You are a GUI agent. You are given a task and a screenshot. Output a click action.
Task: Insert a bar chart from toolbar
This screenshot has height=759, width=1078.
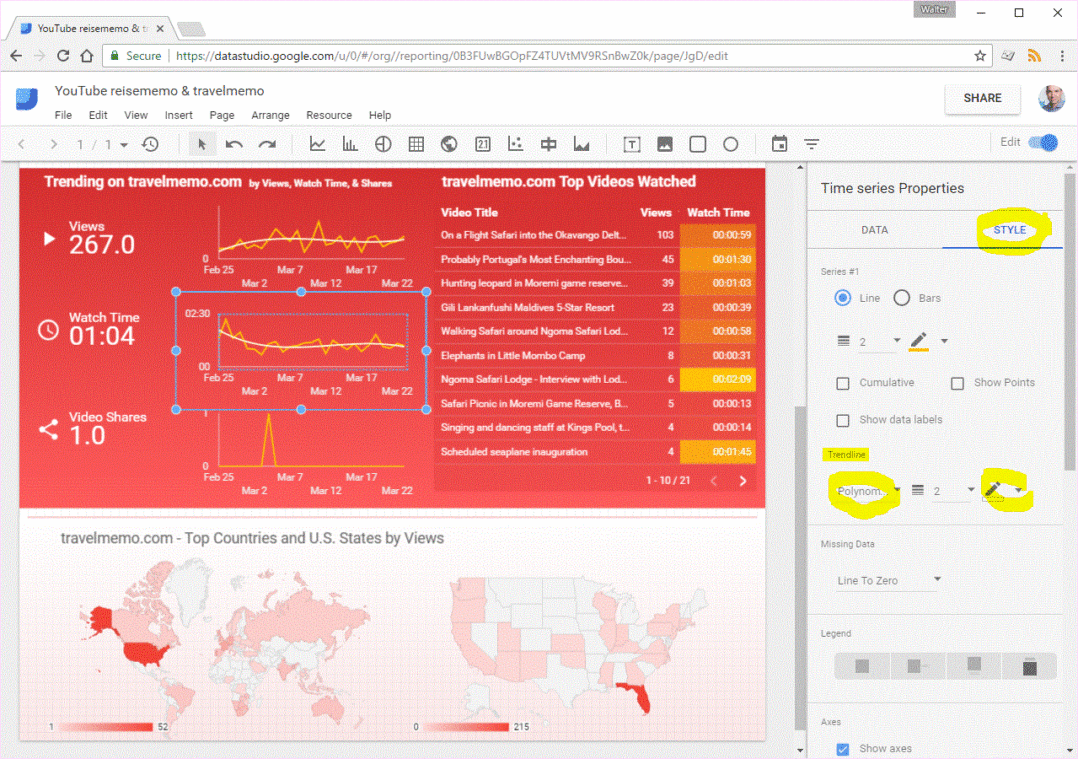(350, 145)
